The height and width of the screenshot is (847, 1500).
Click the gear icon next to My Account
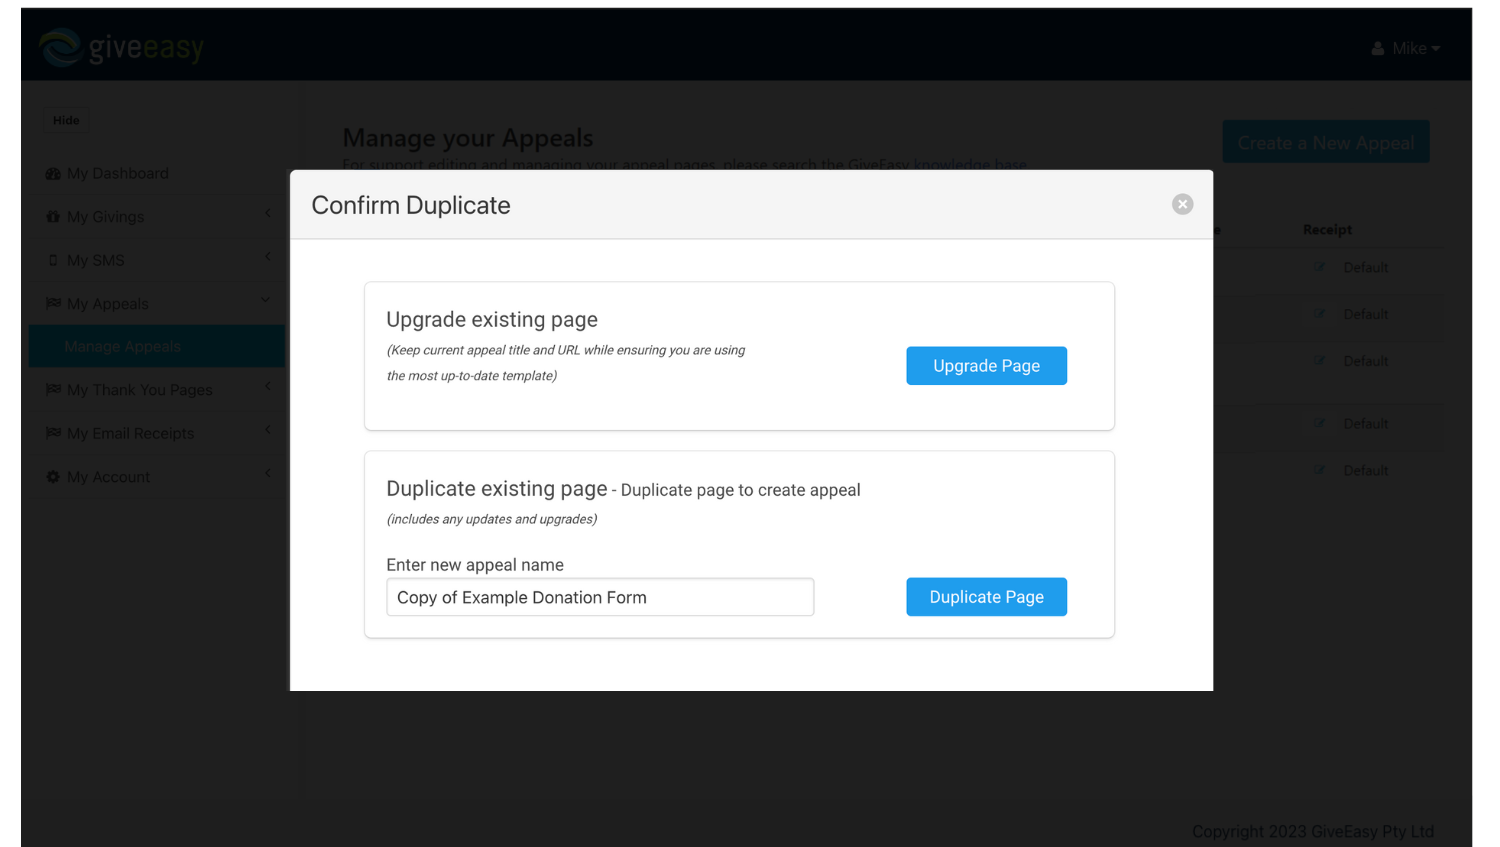(x=52, y=477)
